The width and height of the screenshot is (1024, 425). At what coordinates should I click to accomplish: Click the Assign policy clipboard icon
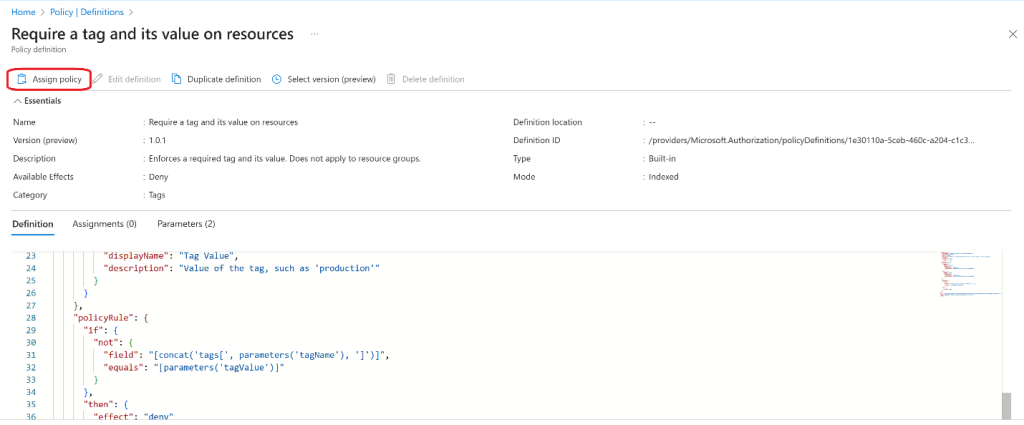click(22, 79)
